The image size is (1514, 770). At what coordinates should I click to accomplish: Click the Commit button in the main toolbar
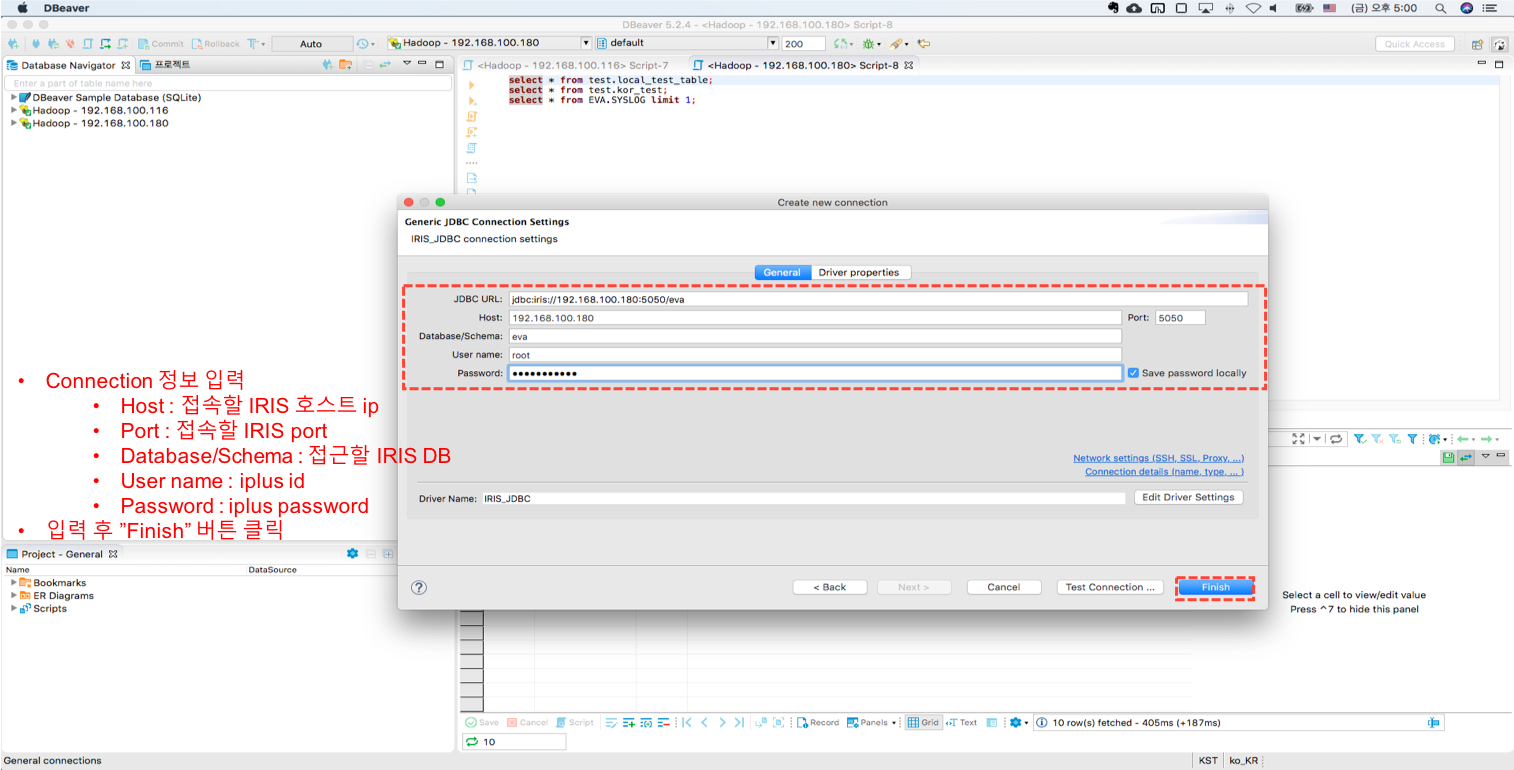pyautogui.click(x=160, y=44)
